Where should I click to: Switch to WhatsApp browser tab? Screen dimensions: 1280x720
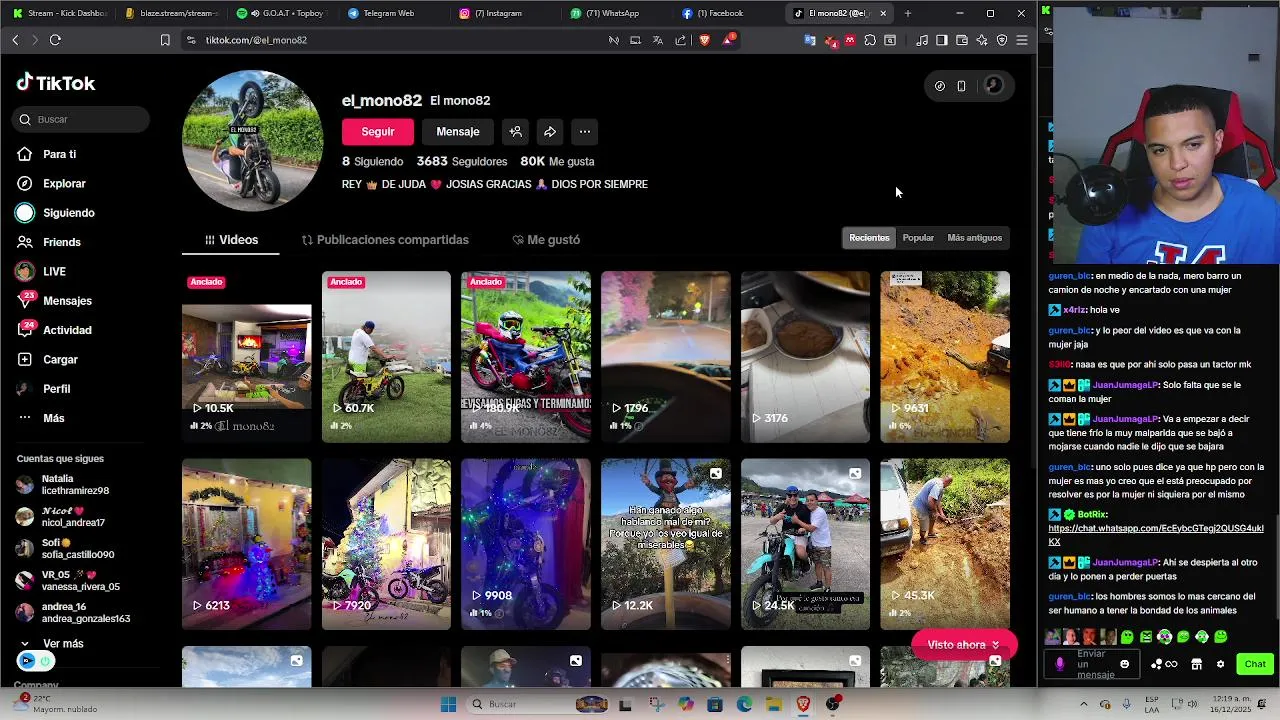coord(613,13)
